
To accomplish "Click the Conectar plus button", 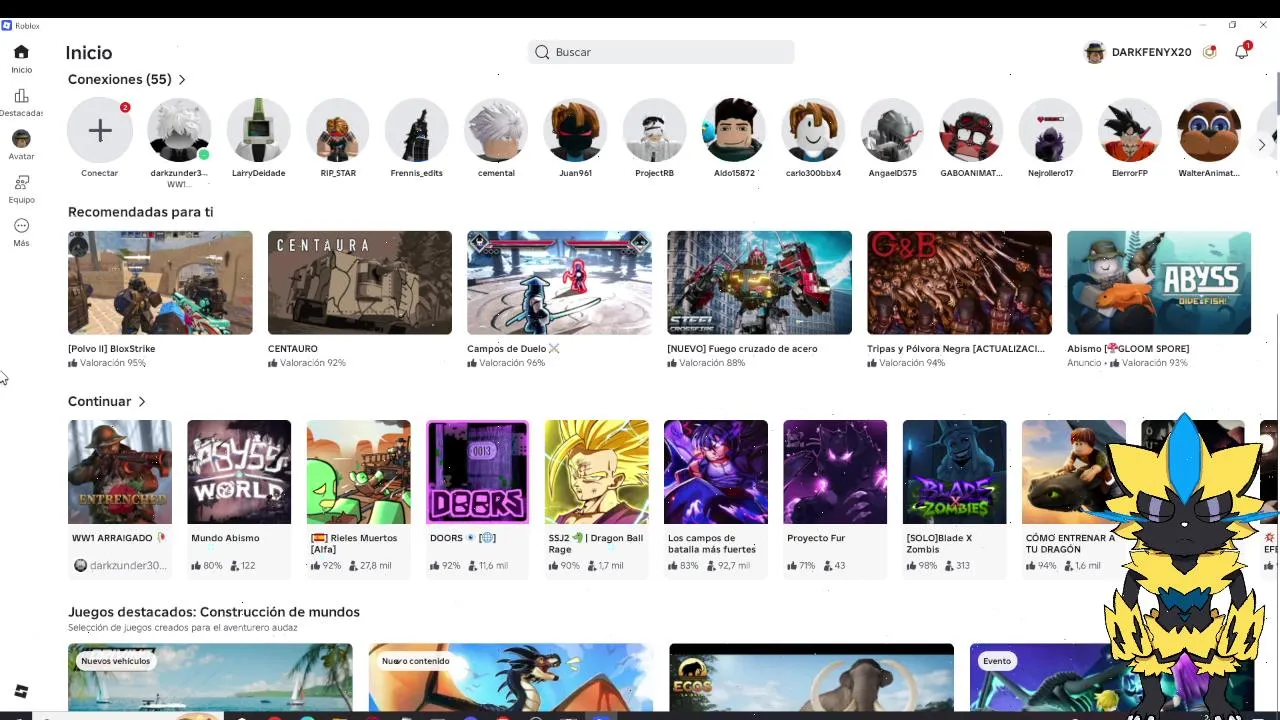I will 100,130.
